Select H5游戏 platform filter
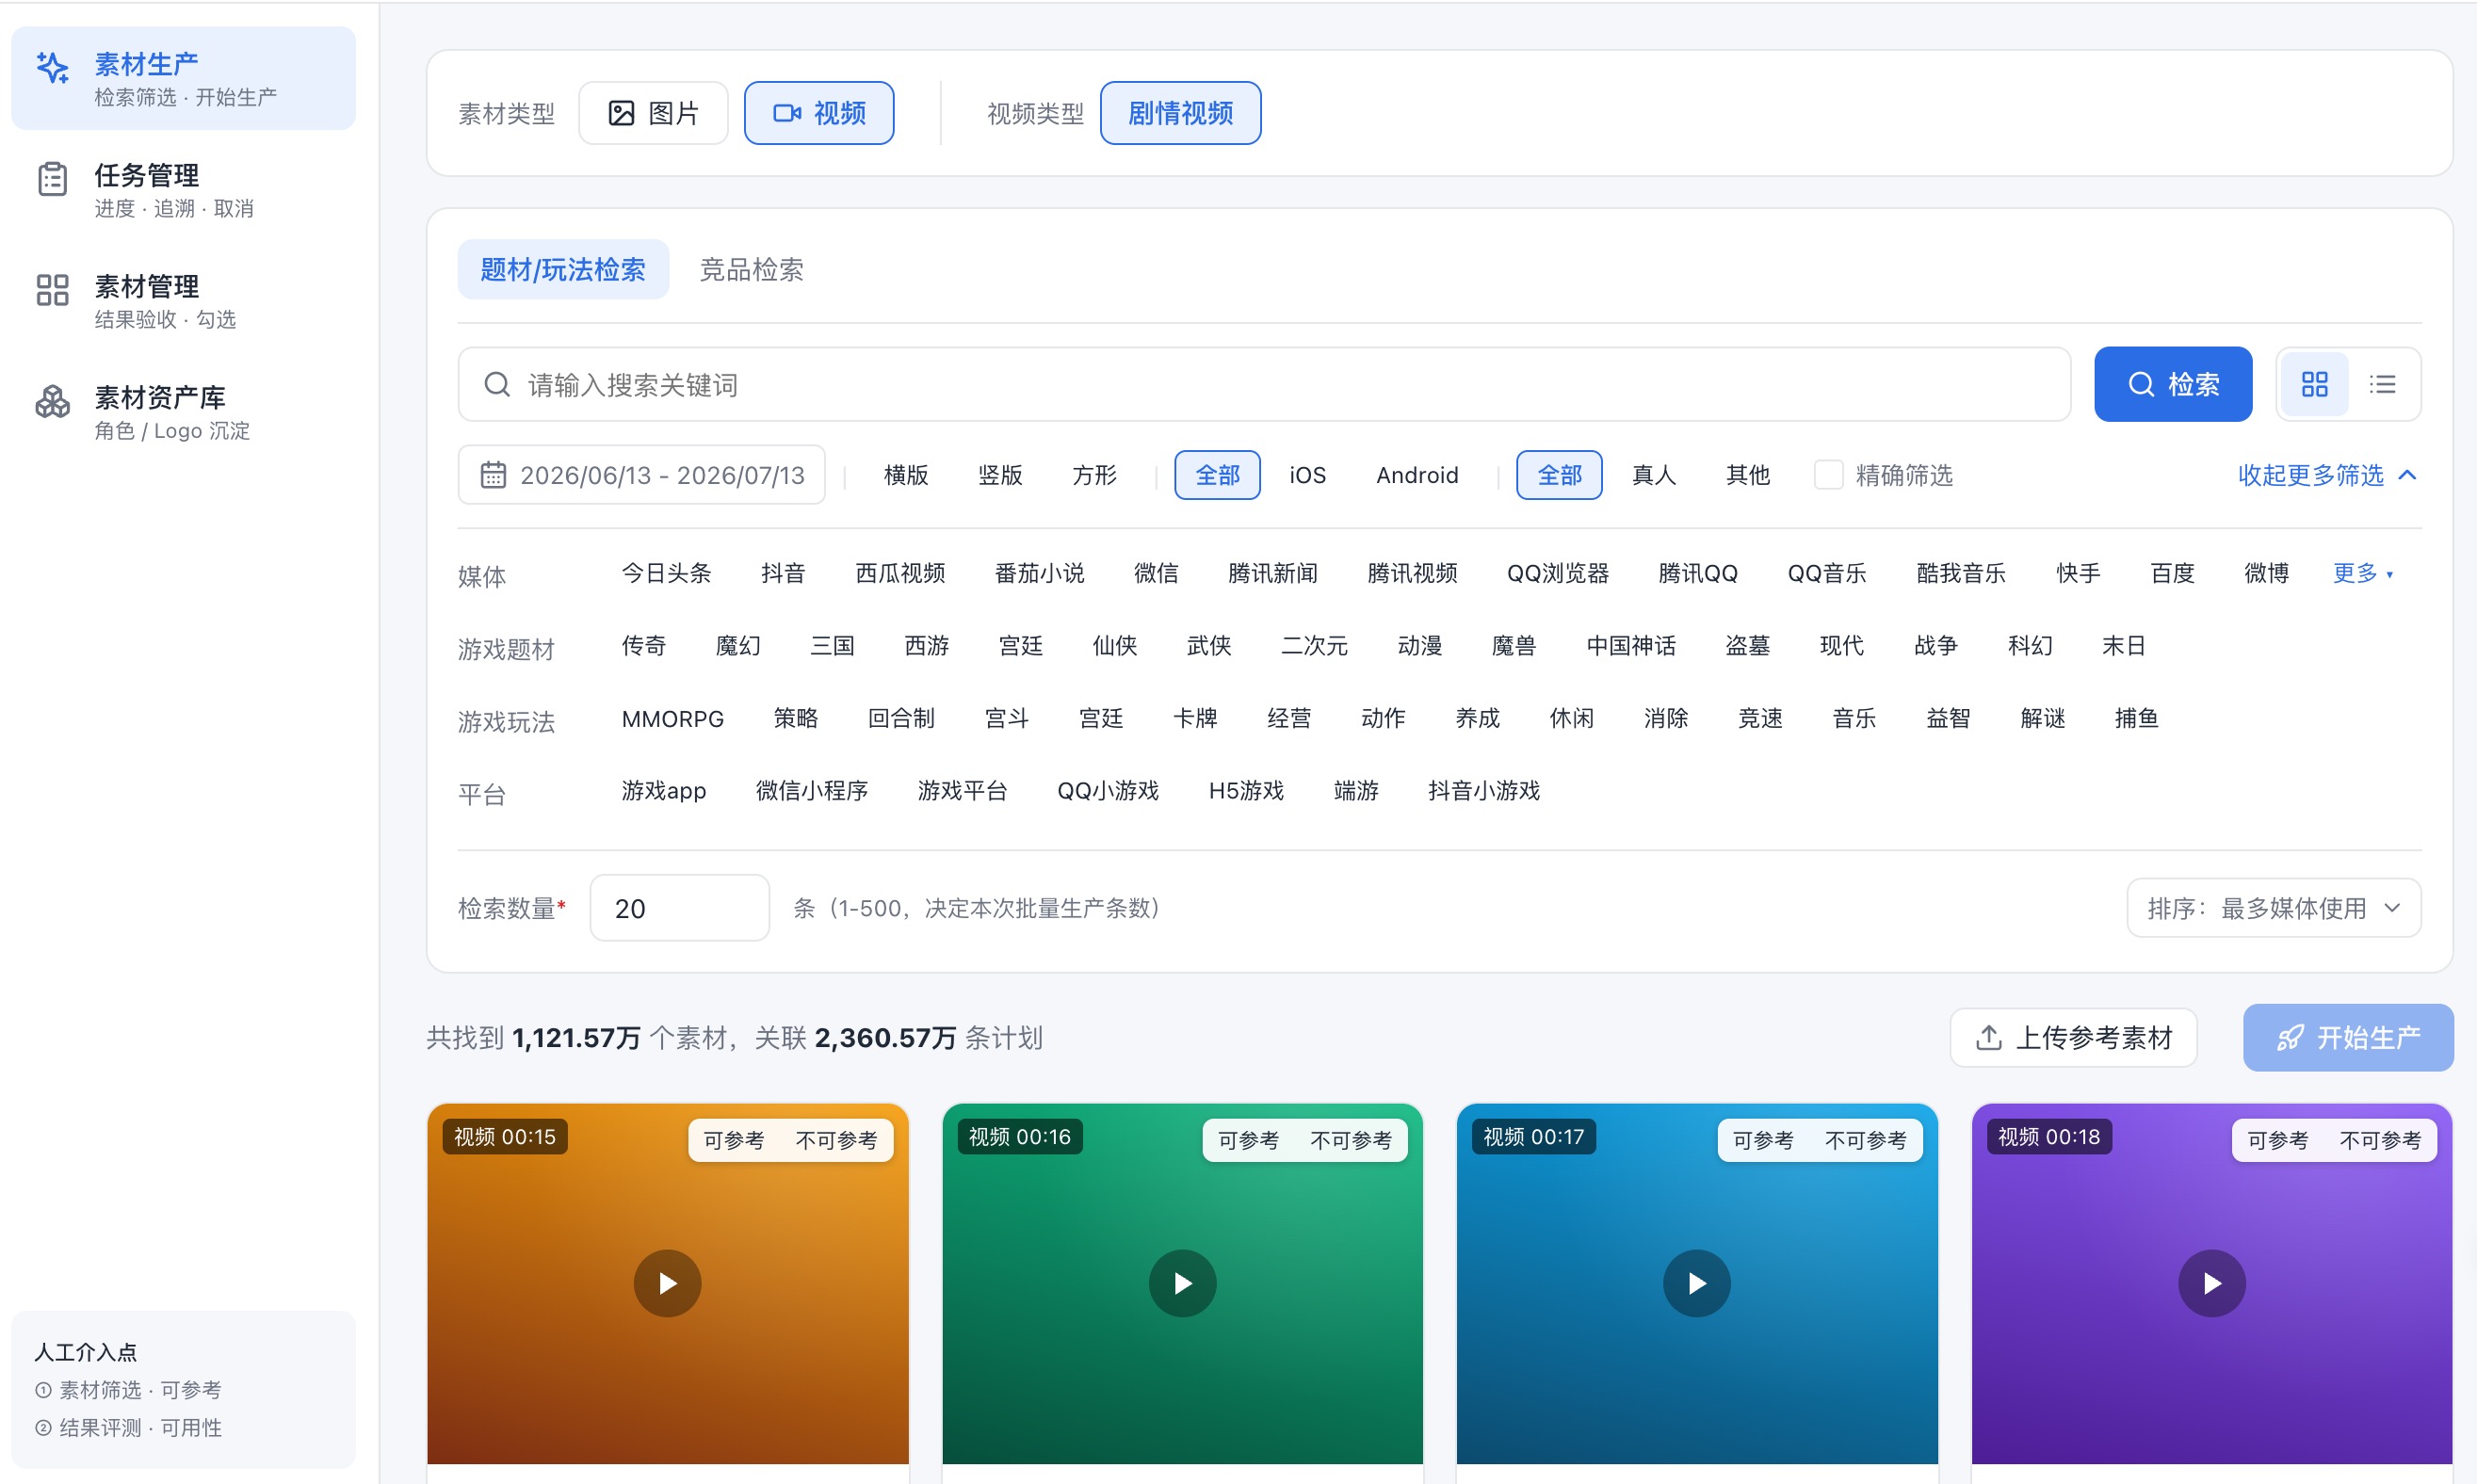2477x1484 pixels. (x=1245, y=791)
